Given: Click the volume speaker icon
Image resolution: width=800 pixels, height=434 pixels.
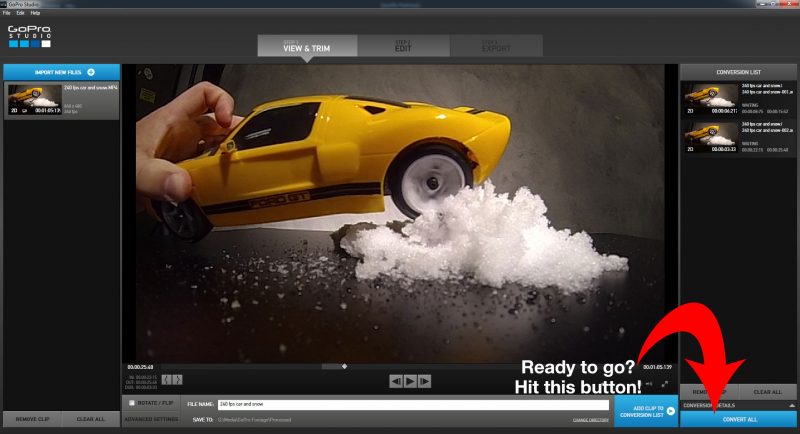Looking at the screenshot, I should tap(649, 382).
